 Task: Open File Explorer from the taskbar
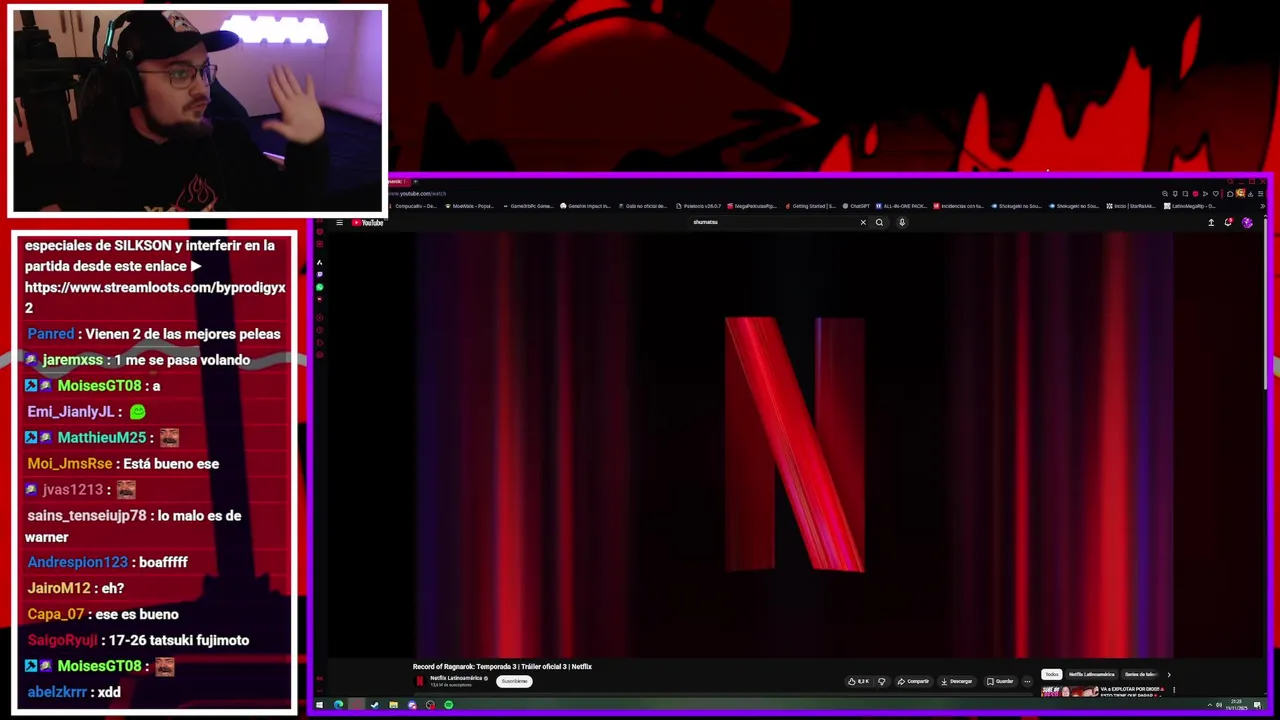(x=393, y=705)
